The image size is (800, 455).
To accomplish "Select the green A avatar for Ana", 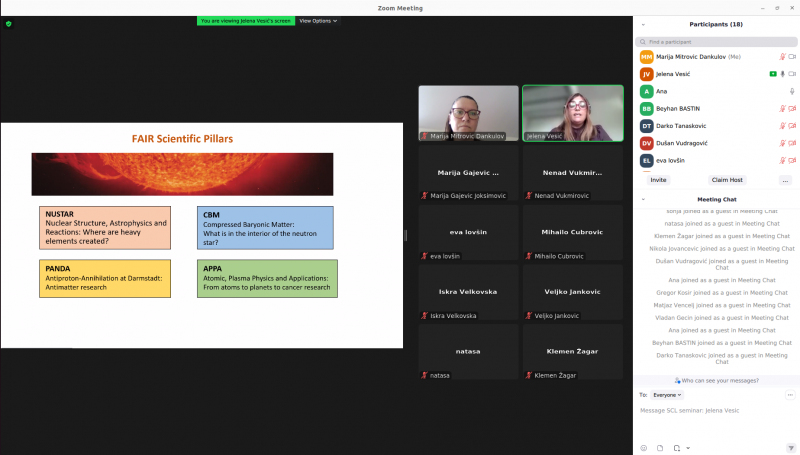I will click(646, 91).
